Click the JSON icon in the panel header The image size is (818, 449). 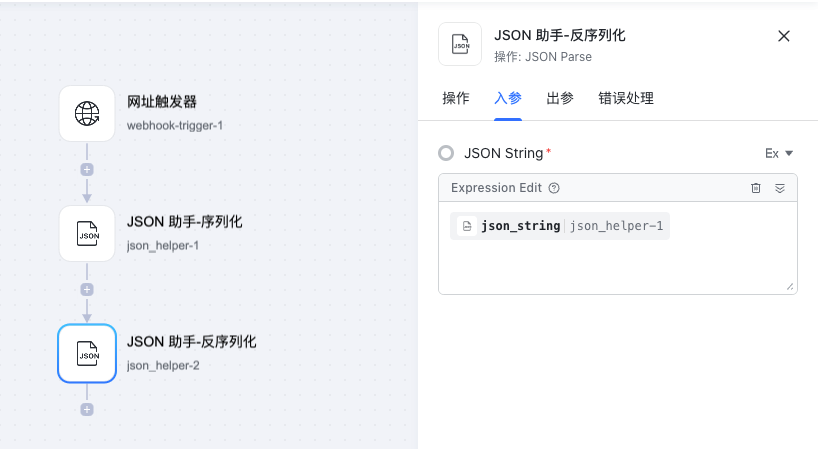click(x=460, y=44)
